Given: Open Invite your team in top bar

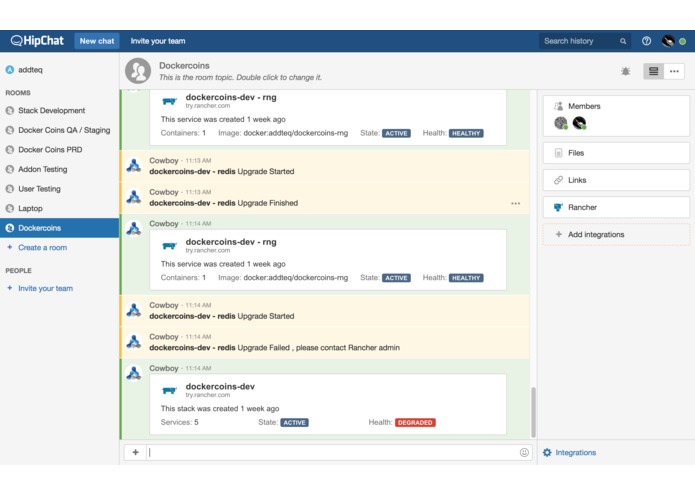Looking at the screenshot, I should [158, 41].
